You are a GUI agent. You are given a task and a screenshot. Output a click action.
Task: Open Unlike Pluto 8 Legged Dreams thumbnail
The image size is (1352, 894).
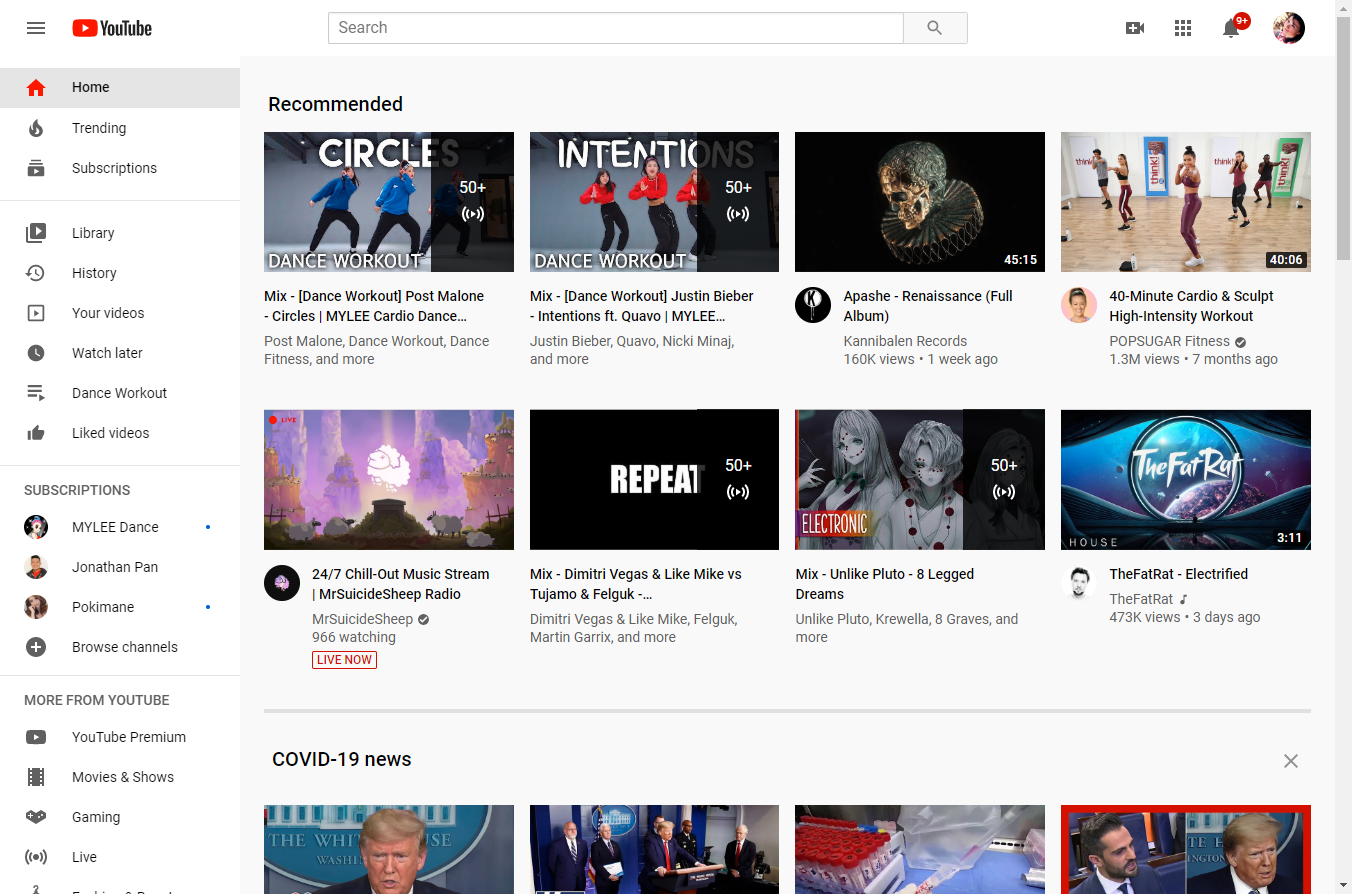coord(920,480)
